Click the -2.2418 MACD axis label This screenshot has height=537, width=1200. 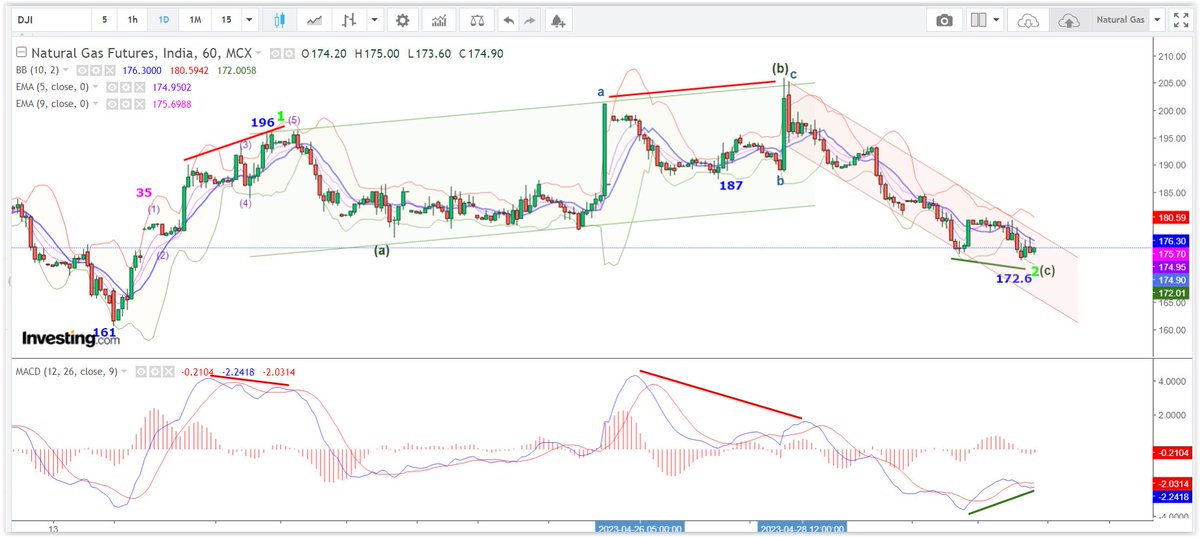point(1171,496)
